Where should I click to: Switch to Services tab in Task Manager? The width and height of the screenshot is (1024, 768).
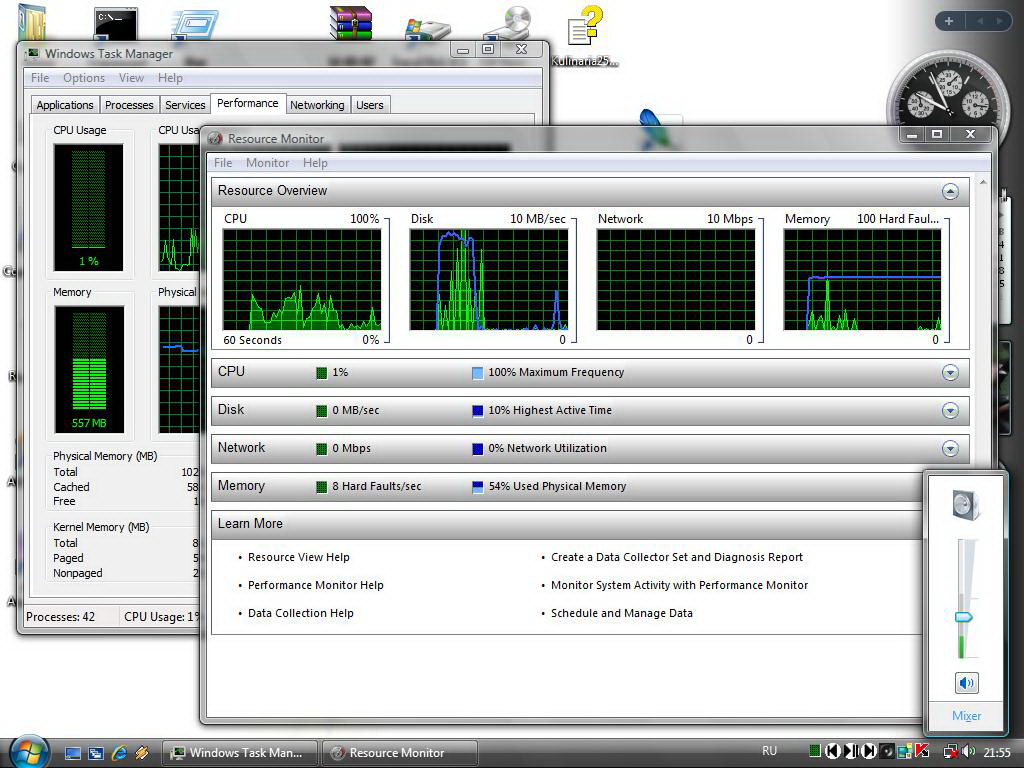pos(185,105)
